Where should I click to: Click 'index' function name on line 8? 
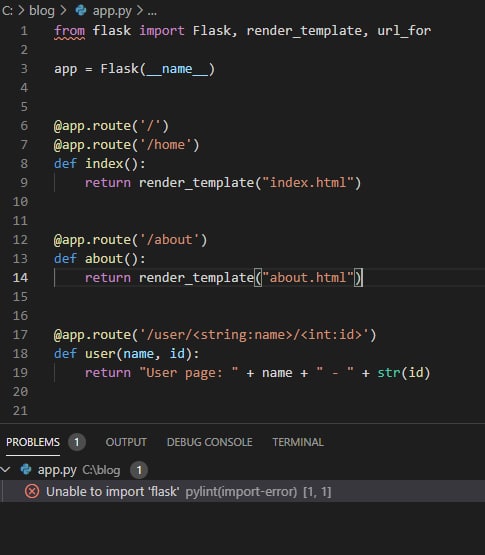click(104, 164)
